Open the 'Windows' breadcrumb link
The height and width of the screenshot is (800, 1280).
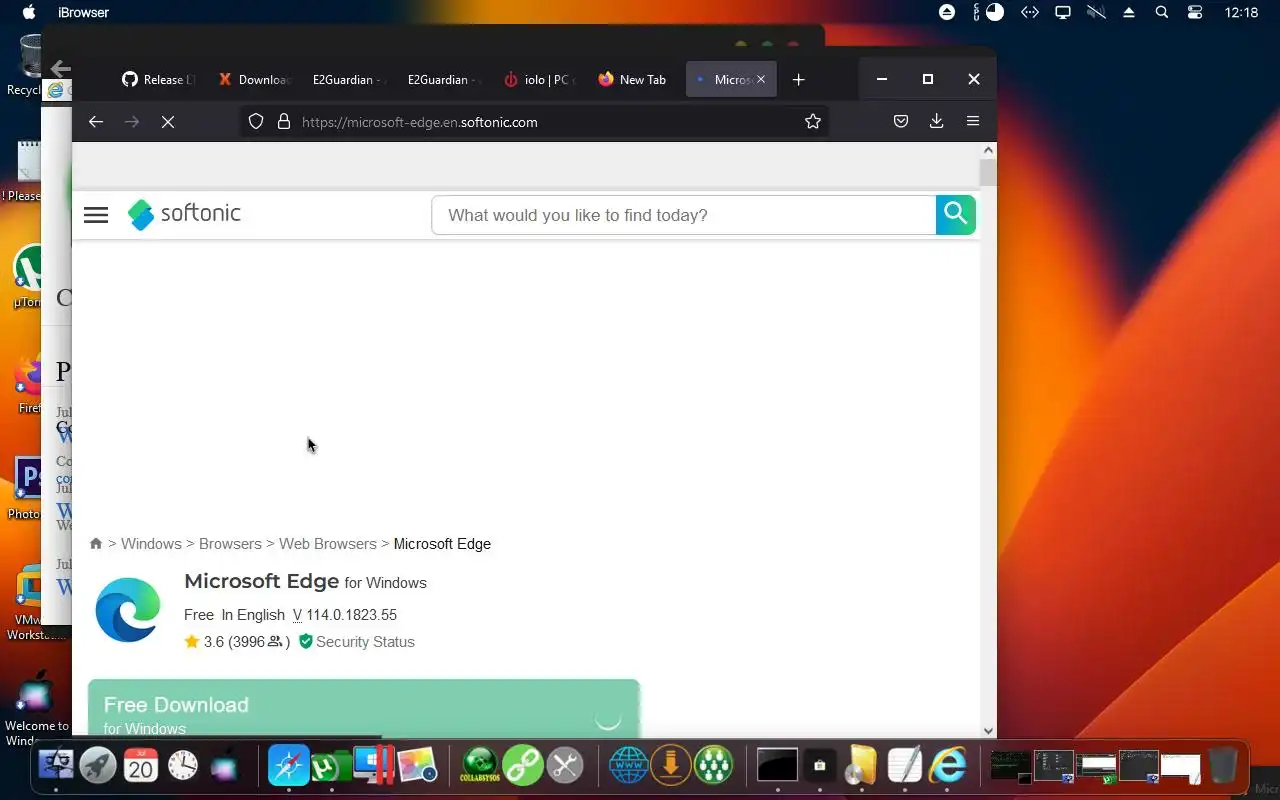tap(151, 544)
